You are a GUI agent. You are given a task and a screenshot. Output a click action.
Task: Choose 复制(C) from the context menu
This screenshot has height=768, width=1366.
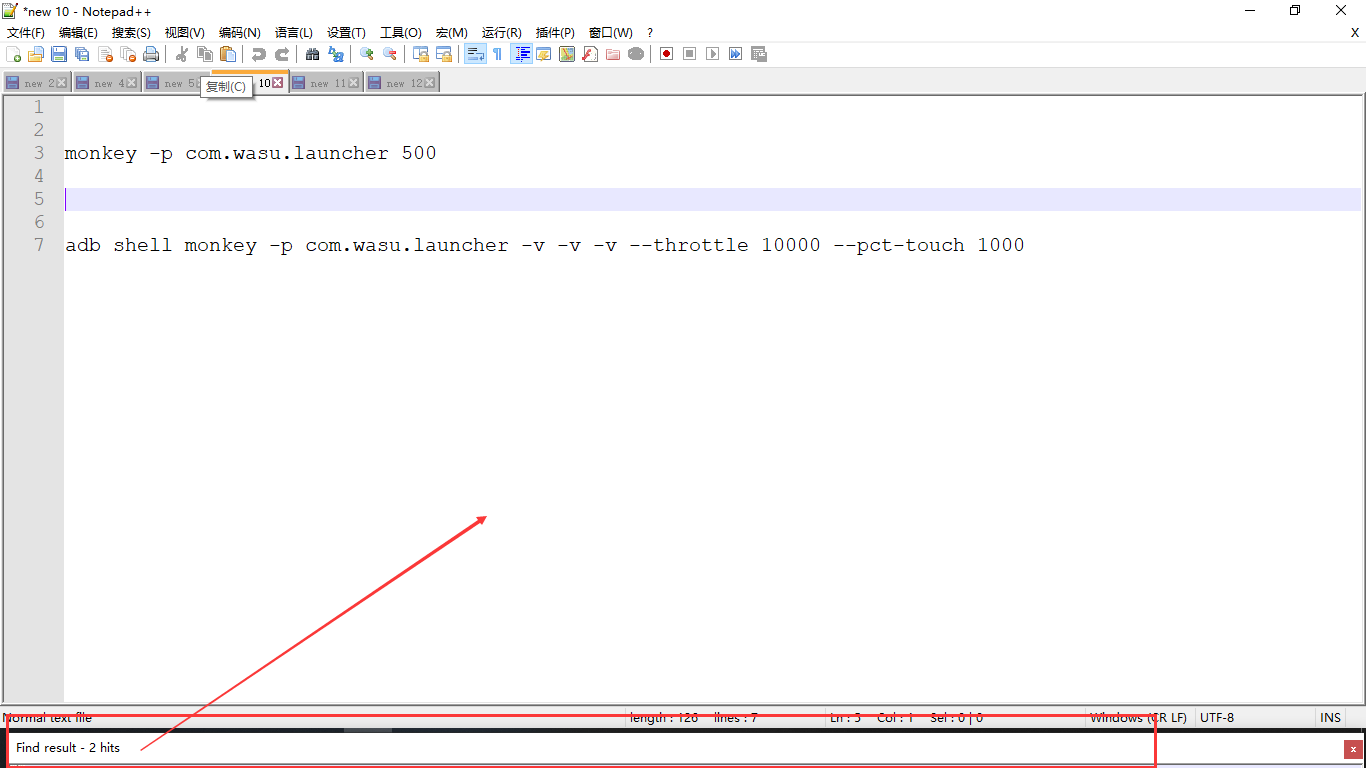(226, 86)
